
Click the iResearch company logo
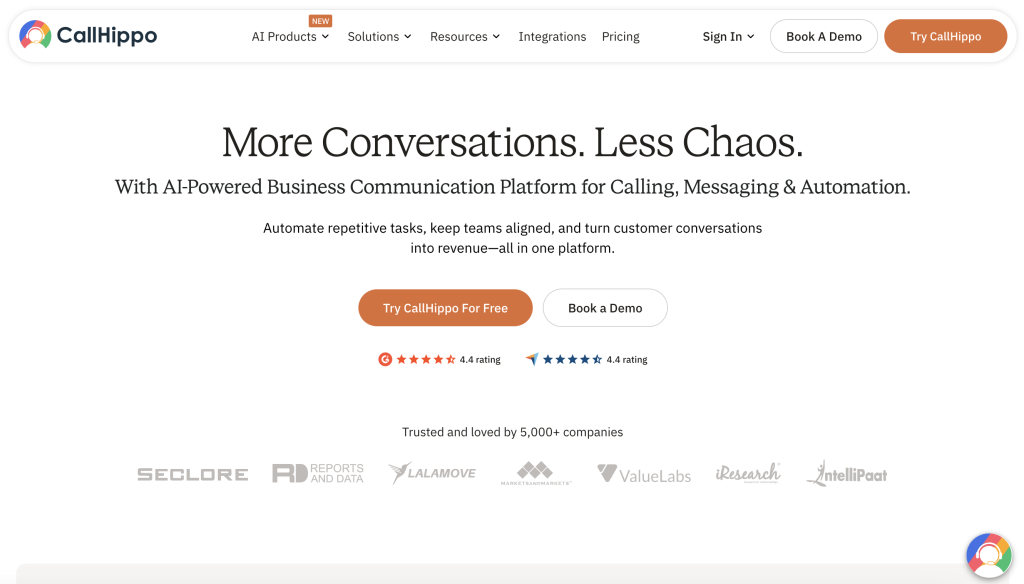(x=747, y=473)
